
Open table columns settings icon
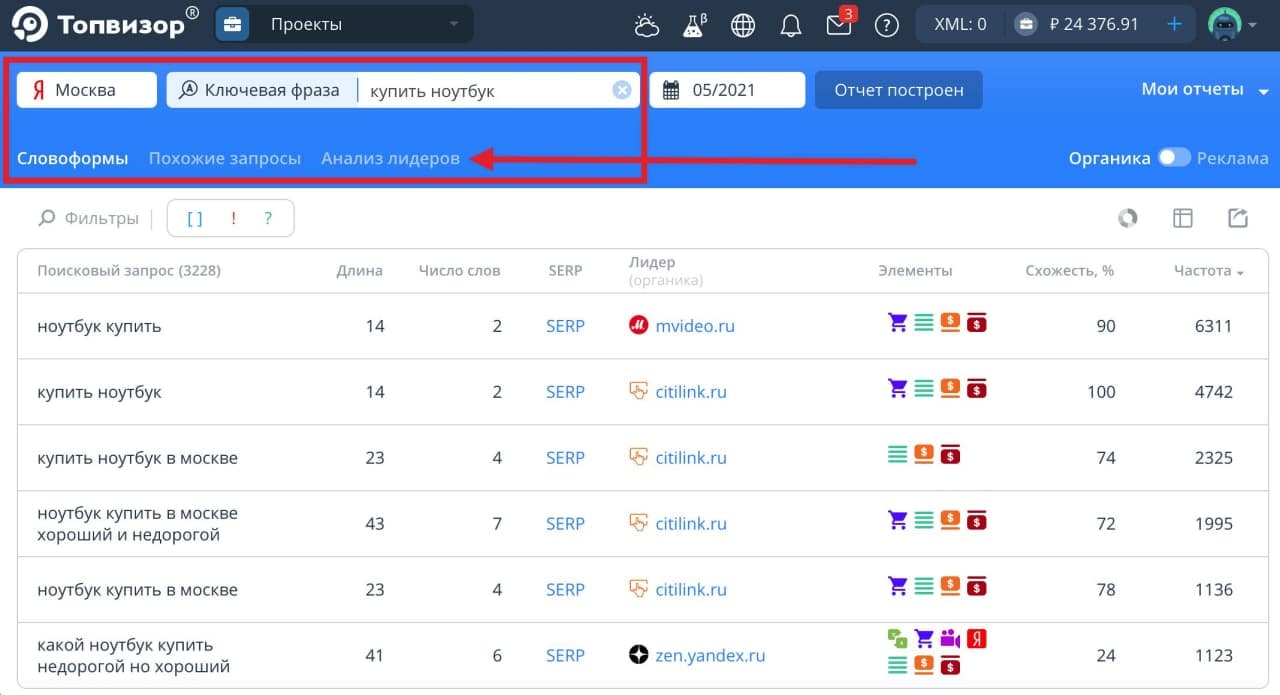1183,218
